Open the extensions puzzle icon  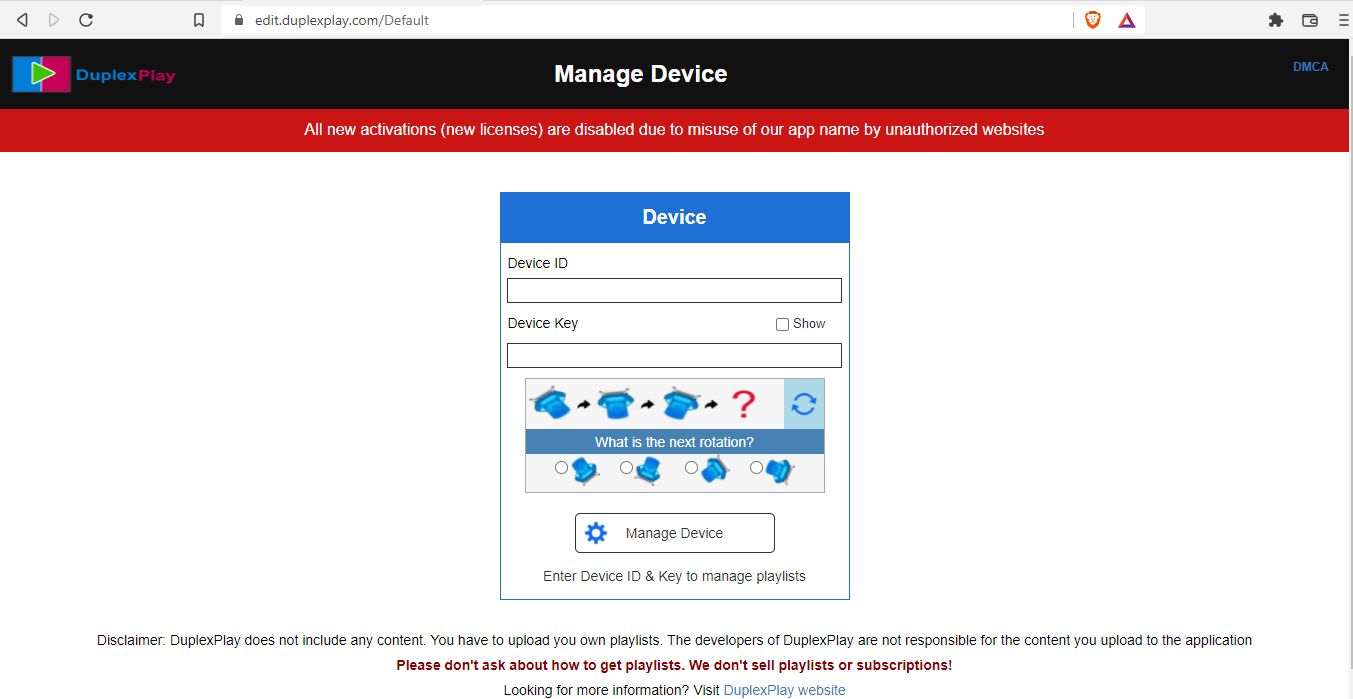click(x=1276, y=20)
